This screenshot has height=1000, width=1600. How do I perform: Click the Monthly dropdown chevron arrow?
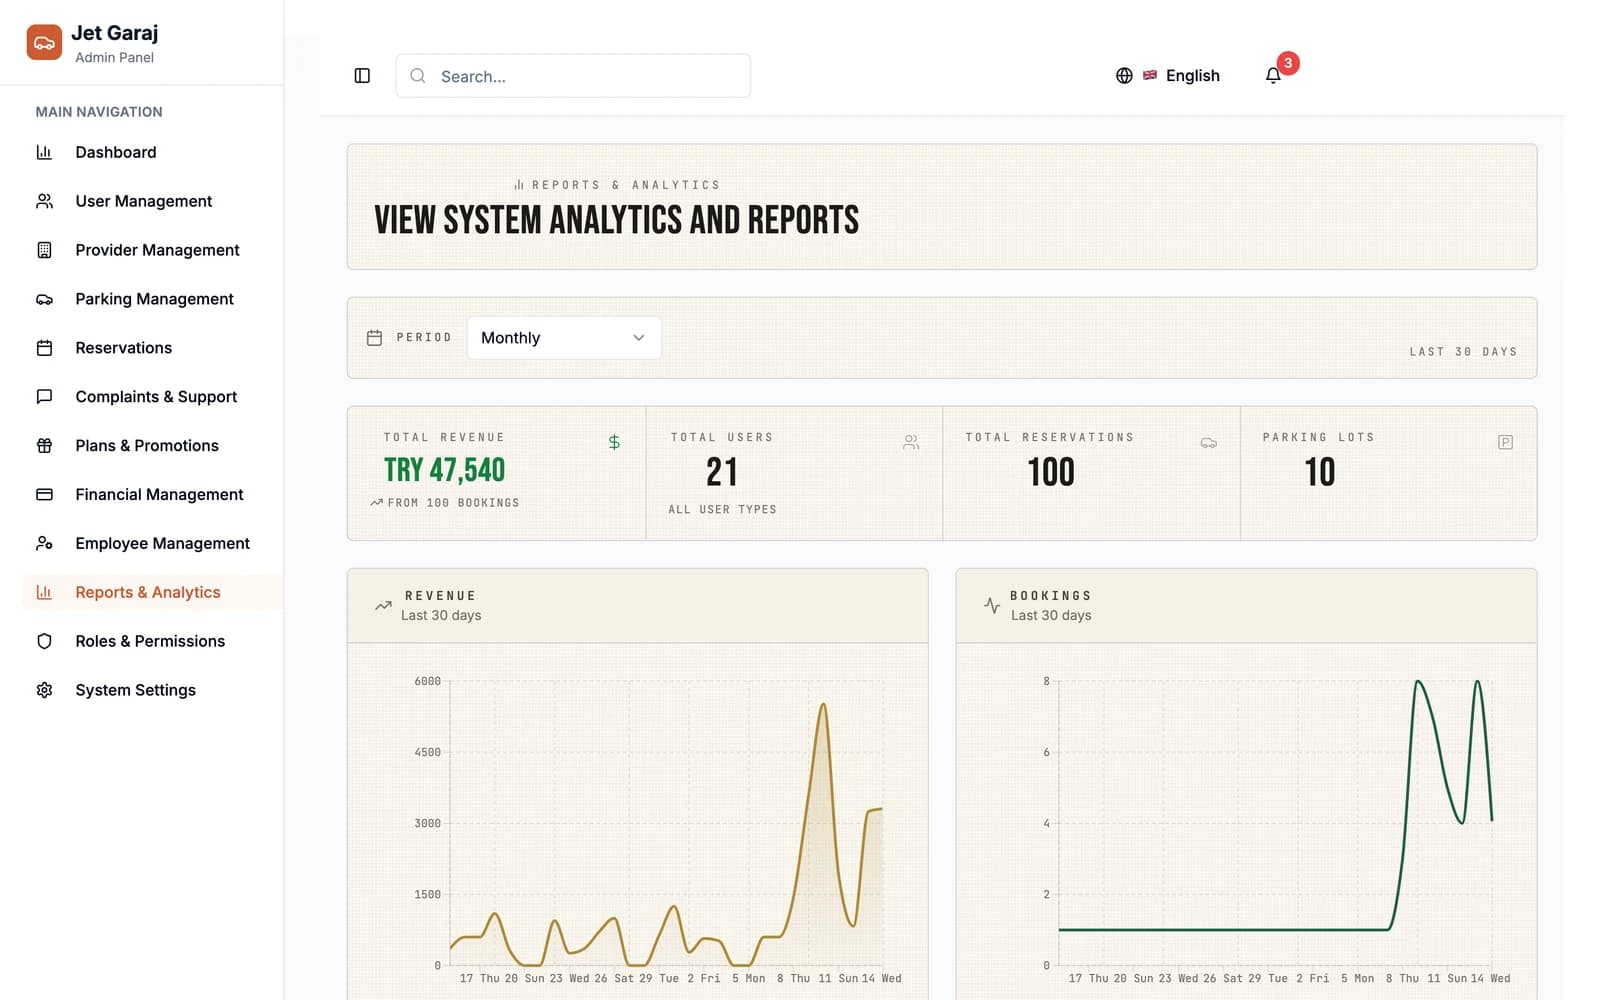pos(639,338)
